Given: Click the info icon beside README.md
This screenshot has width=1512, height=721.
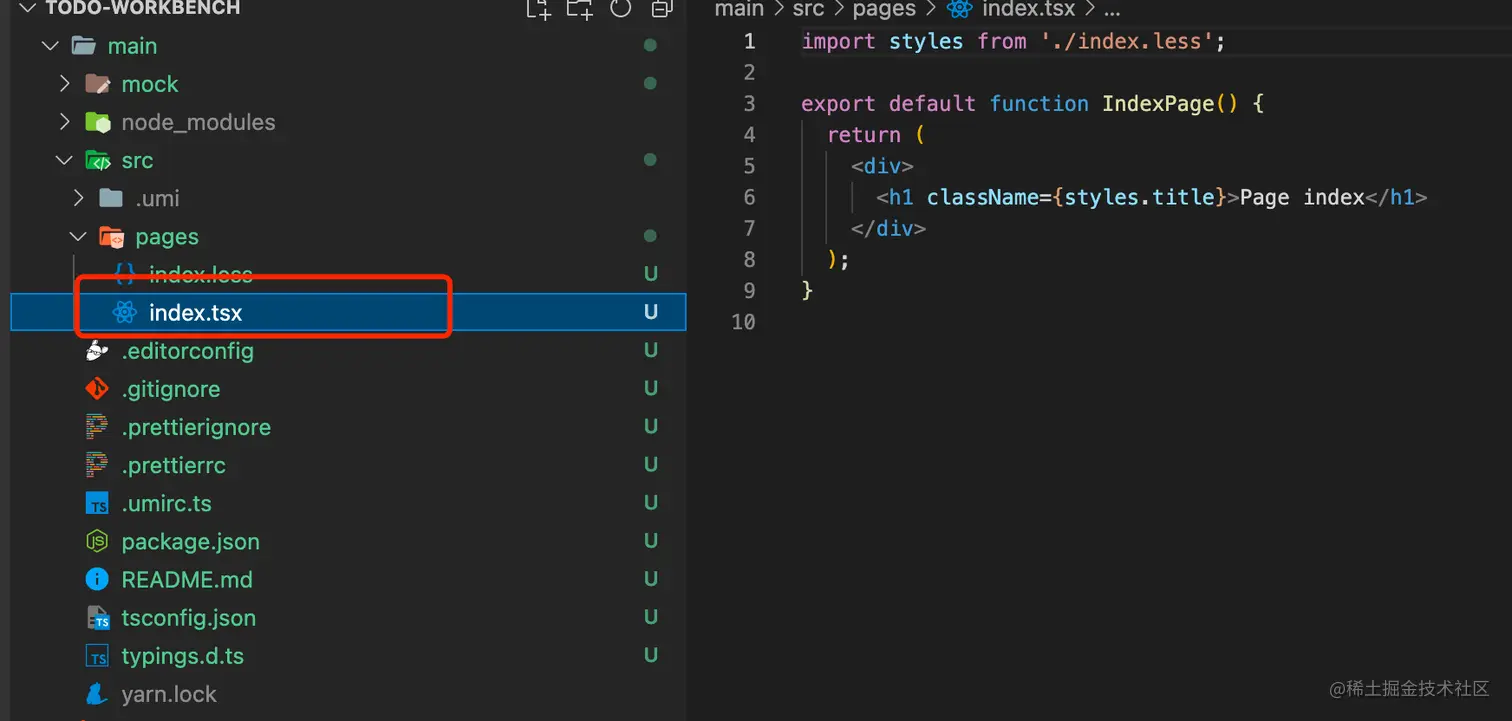Looking at the screenshot, I should (x=97, y=580).
